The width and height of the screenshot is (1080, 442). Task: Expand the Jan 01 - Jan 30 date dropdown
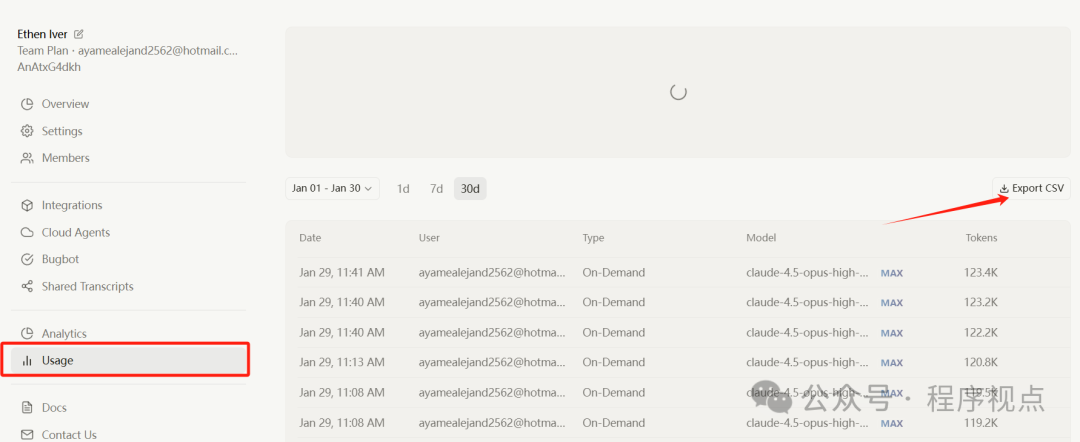pyautogui.click(x=332, y=188)
